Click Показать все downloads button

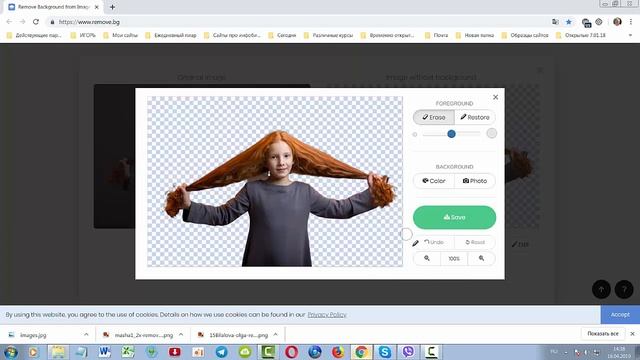[603, 334]
